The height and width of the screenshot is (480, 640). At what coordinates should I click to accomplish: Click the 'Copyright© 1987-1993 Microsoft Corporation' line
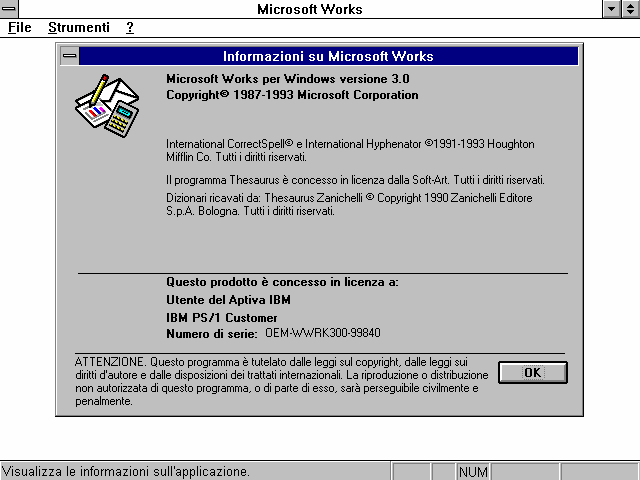point(292,95)
